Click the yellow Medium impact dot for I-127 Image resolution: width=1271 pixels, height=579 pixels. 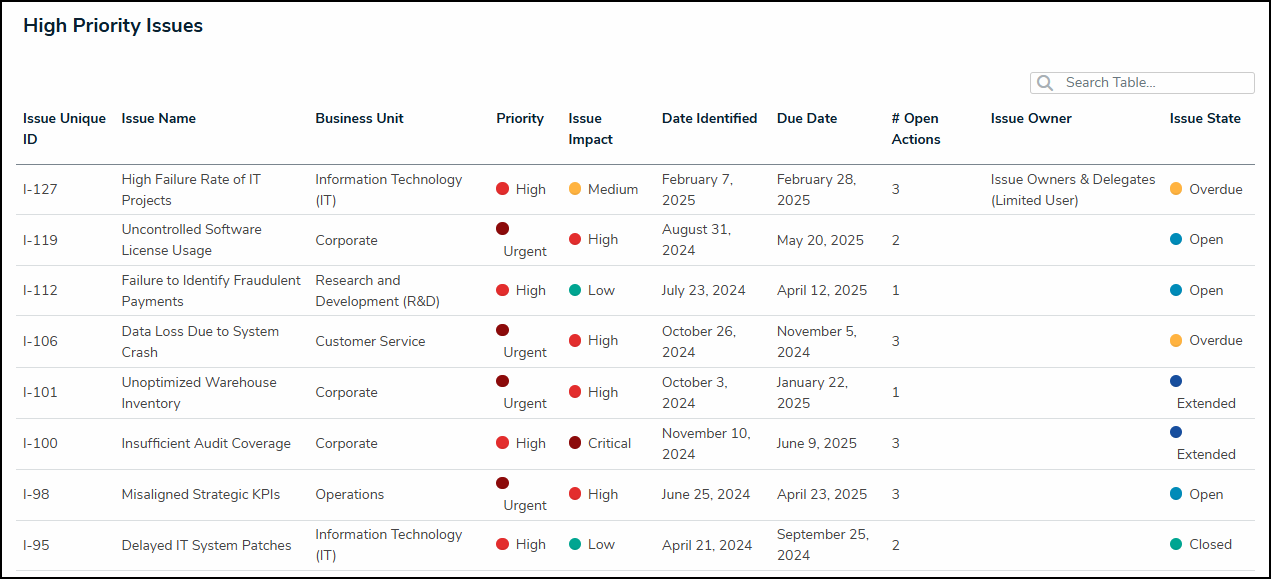pos(575,189)
